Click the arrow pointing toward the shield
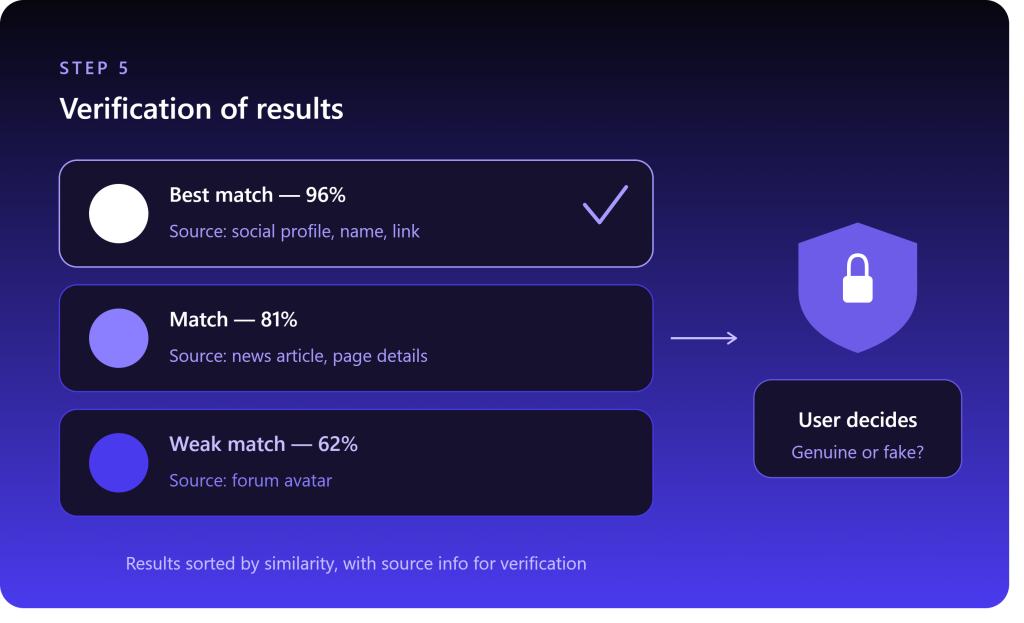The width and height of the screenshot is (1024, 623). [704, 338]
